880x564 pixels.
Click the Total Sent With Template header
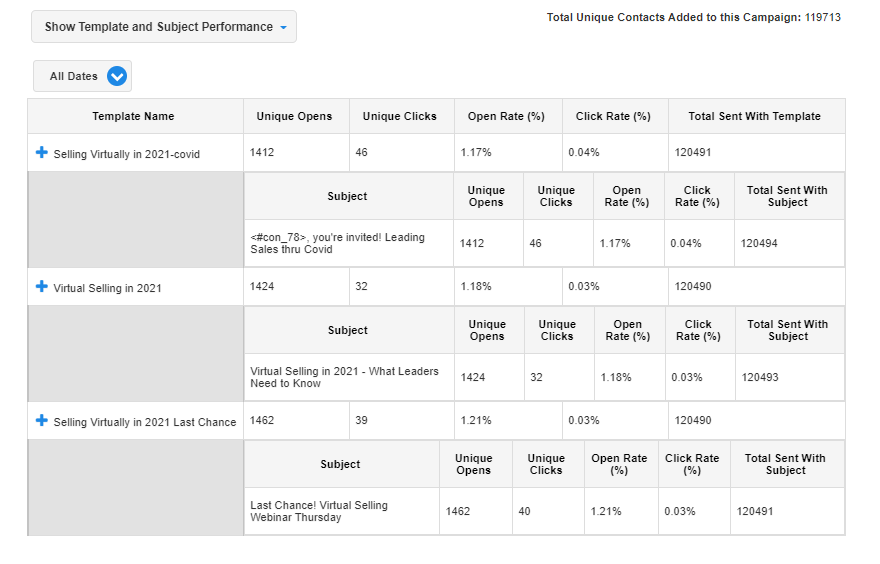click(x=754, y=116)
